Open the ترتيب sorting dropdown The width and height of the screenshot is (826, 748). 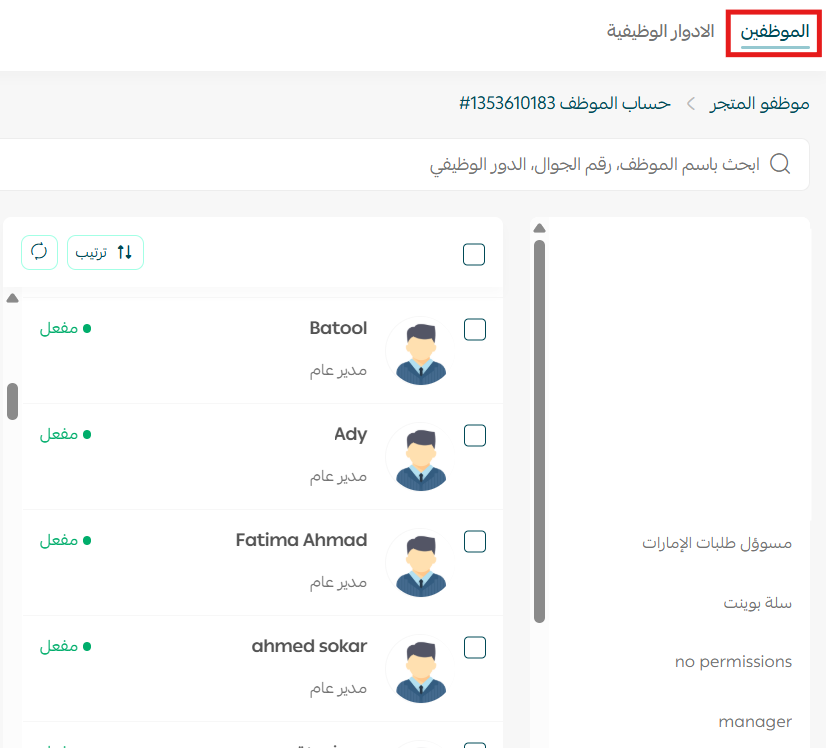105,252
